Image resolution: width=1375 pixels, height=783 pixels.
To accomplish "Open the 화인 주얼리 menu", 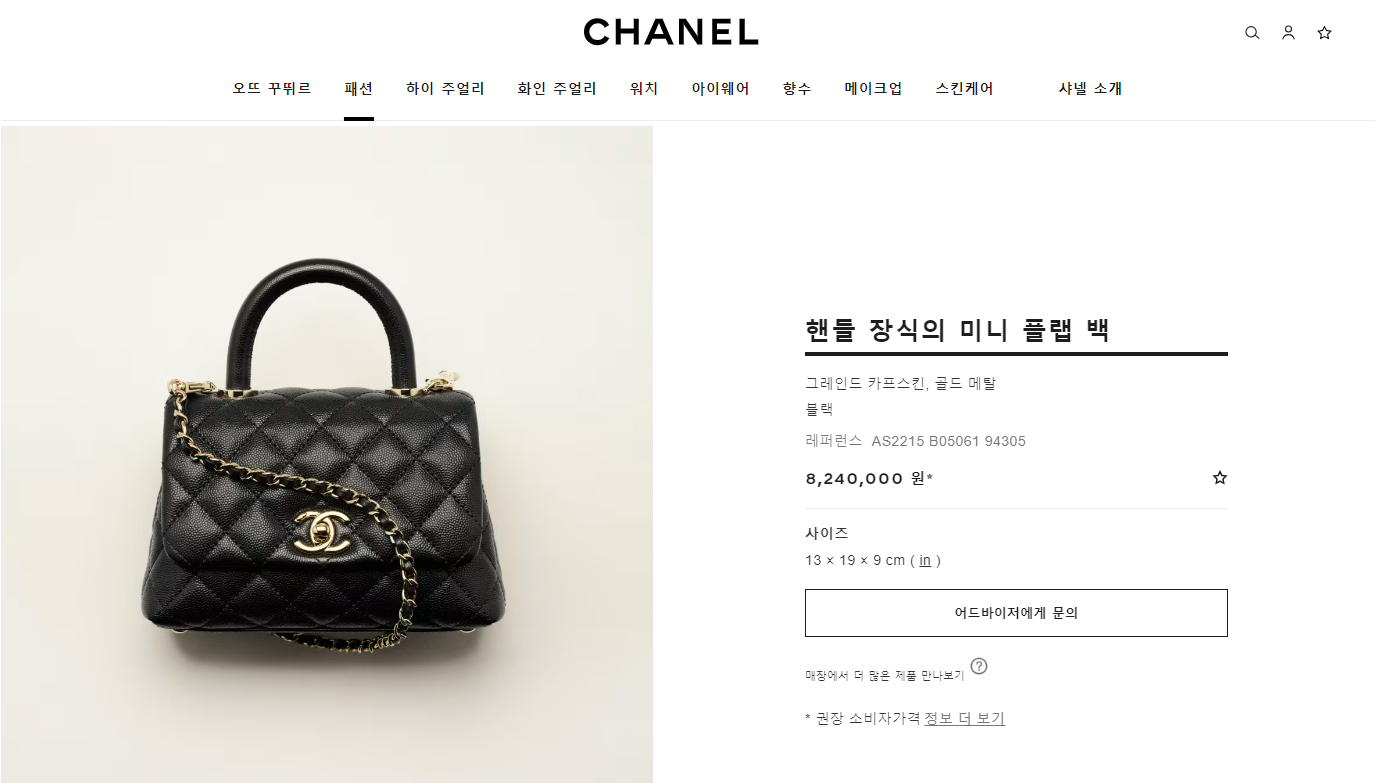I will coord(557,88).
